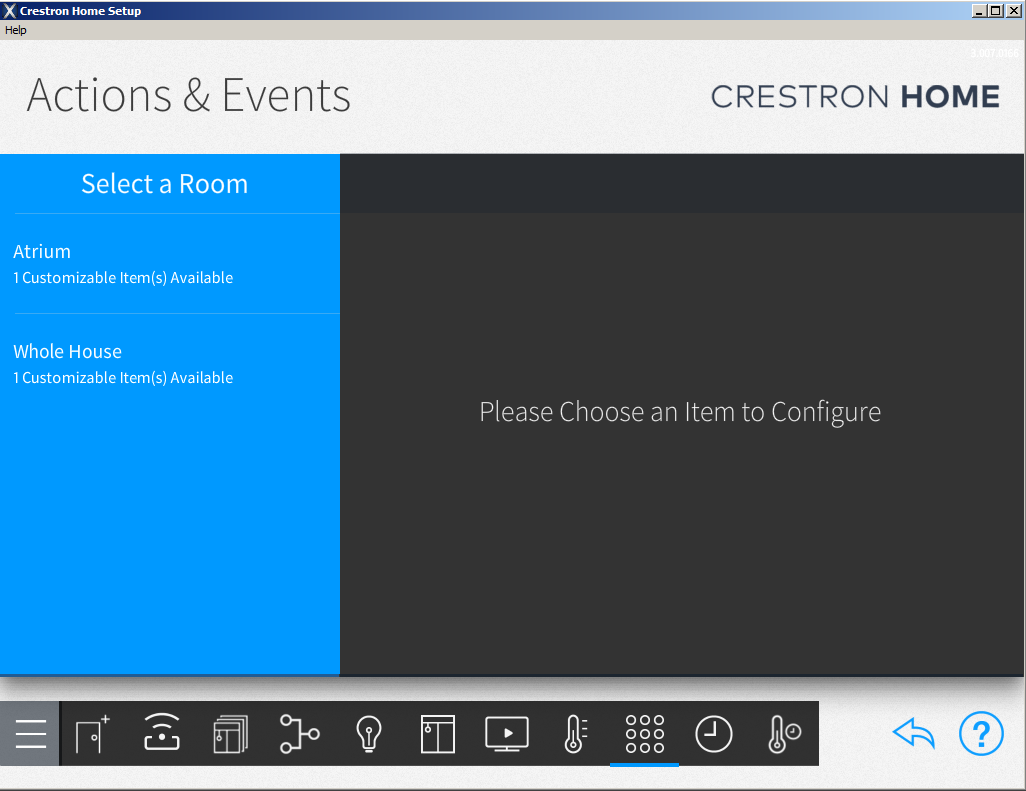Select the Thermostat climate icon
The width and height of the screenshot is (1026, 791).
coord(575,733)
